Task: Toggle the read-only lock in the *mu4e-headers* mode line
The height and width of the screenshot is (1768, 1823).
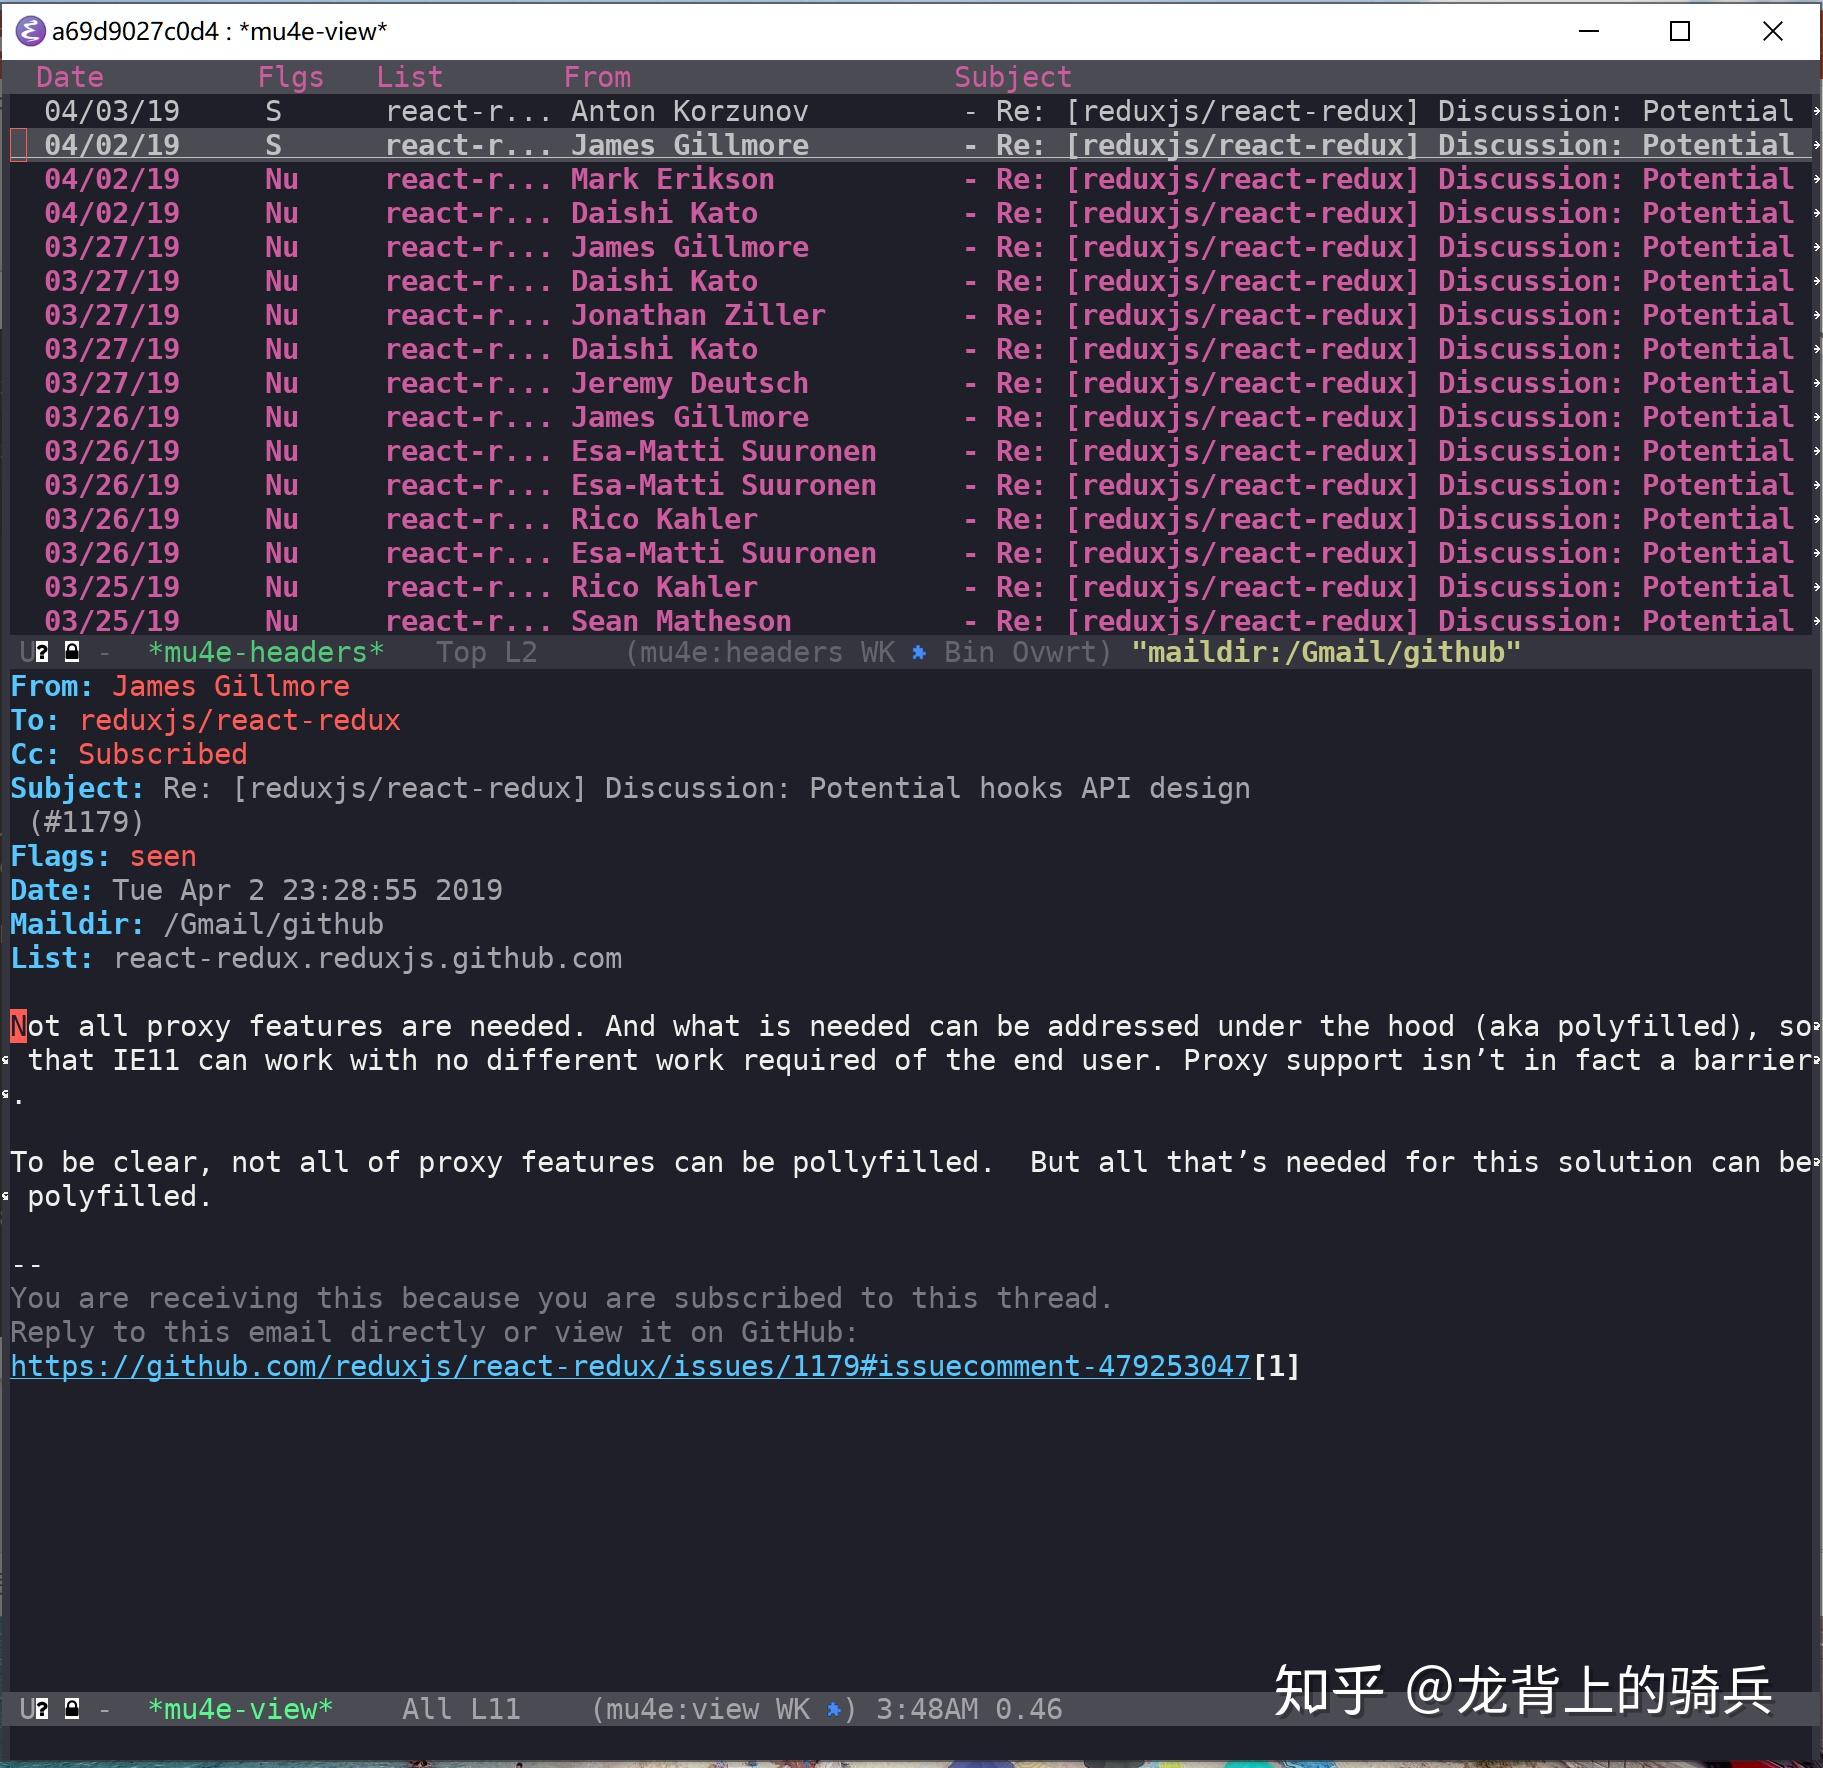Action: [70, 652]
